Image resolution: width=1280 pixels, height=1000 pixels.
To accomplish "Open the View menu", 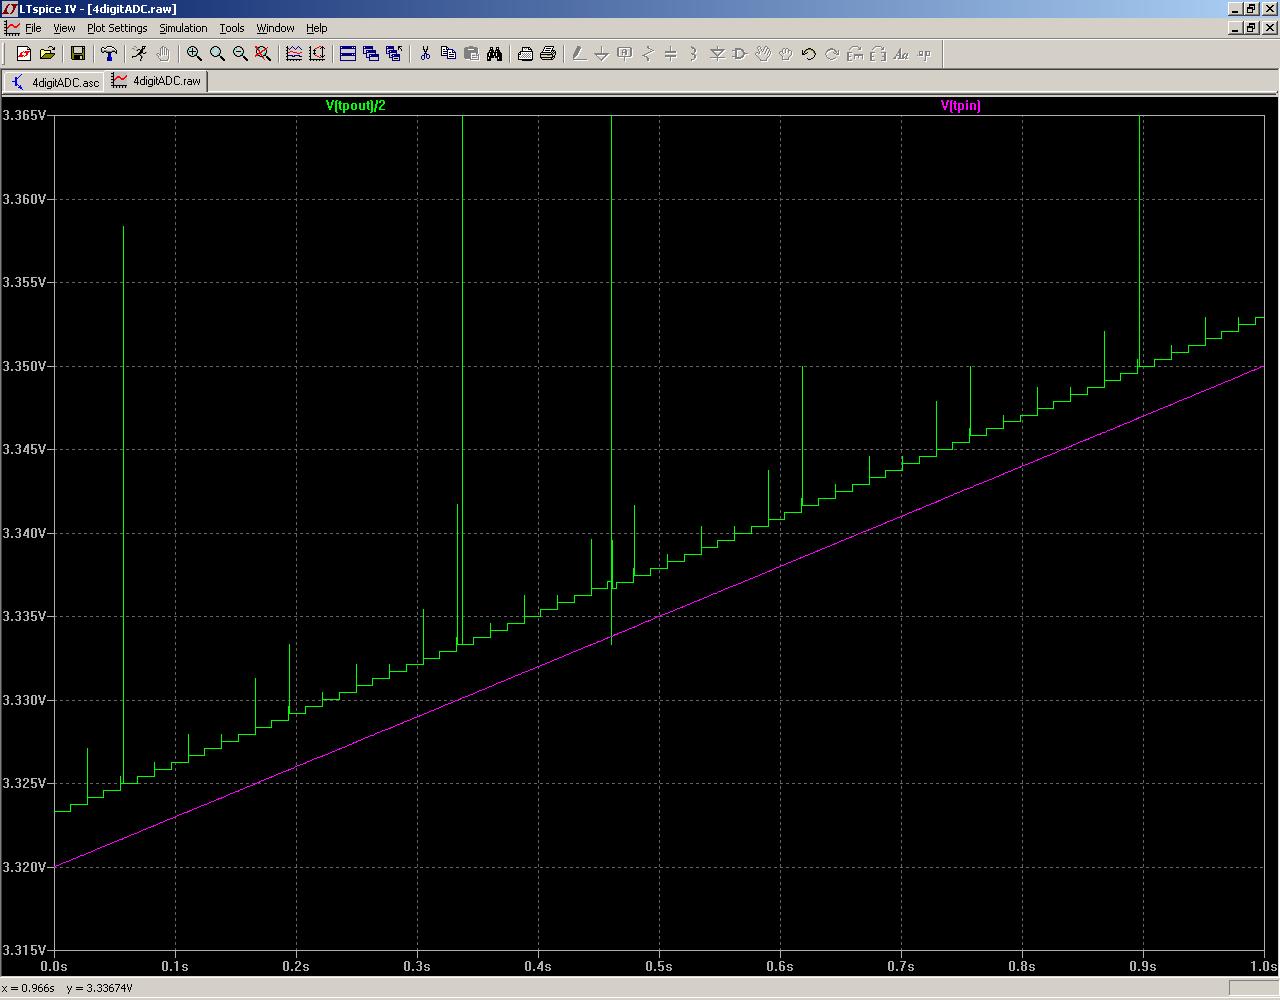I will [64, 28].
